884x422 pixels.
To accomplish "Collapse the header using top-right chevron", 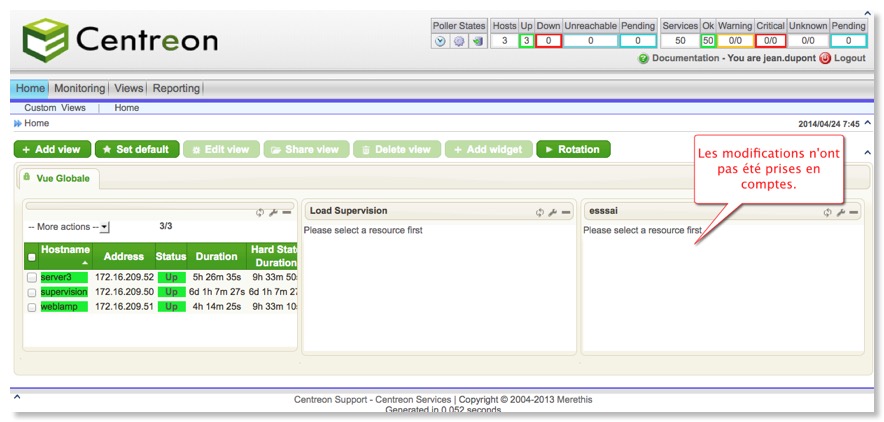I will (x=867, y=87).
